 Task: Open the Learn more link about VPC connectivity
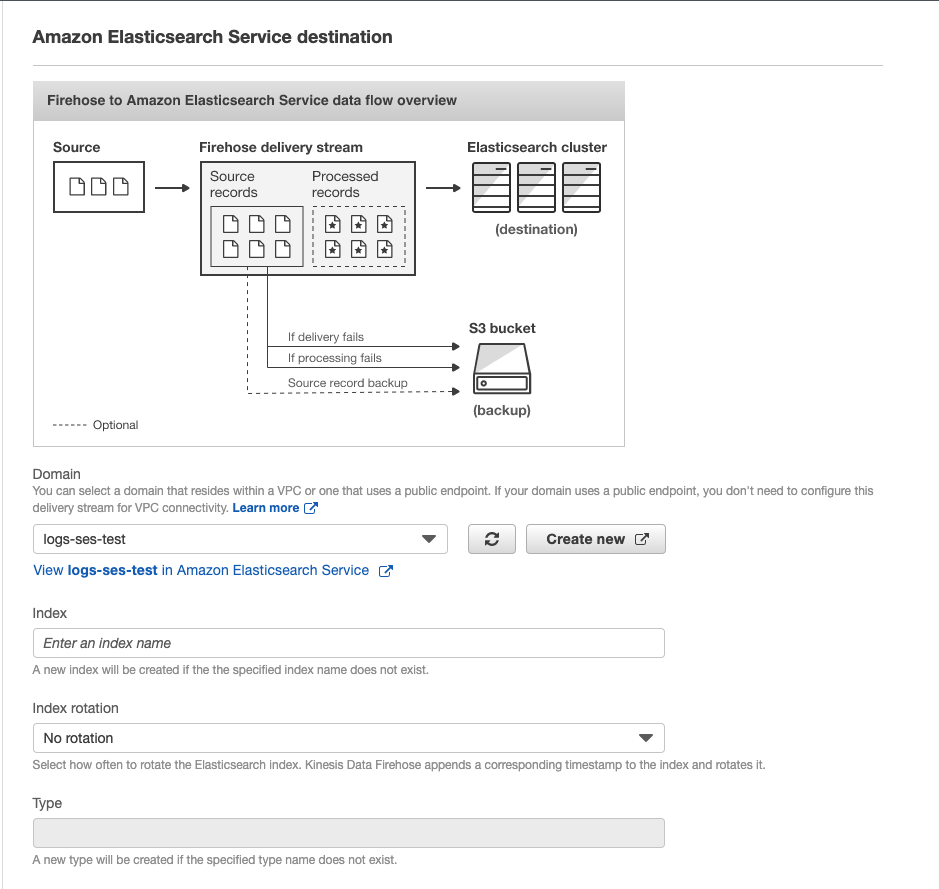pos(266,508)
